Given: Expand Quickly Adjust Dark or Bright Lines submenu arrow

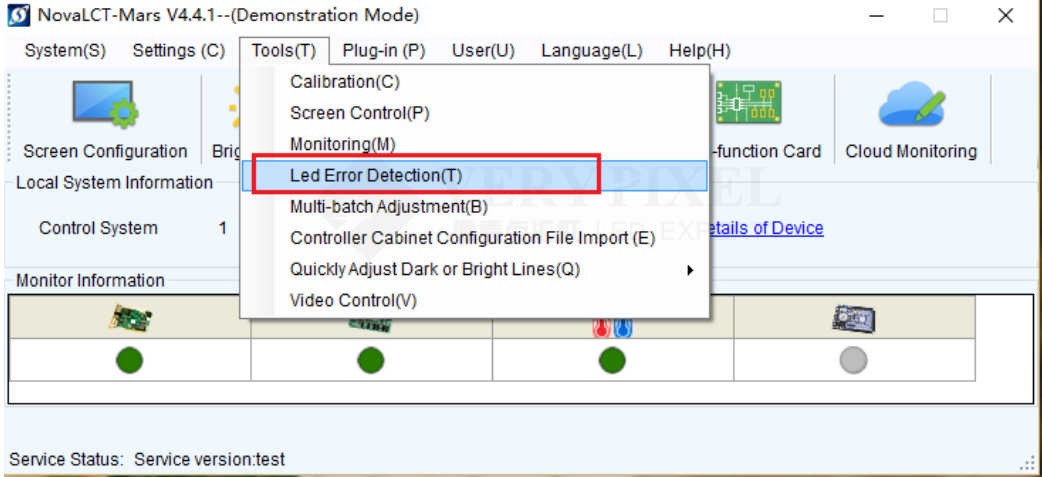Looking at the screenshot, I should [690, 270].
